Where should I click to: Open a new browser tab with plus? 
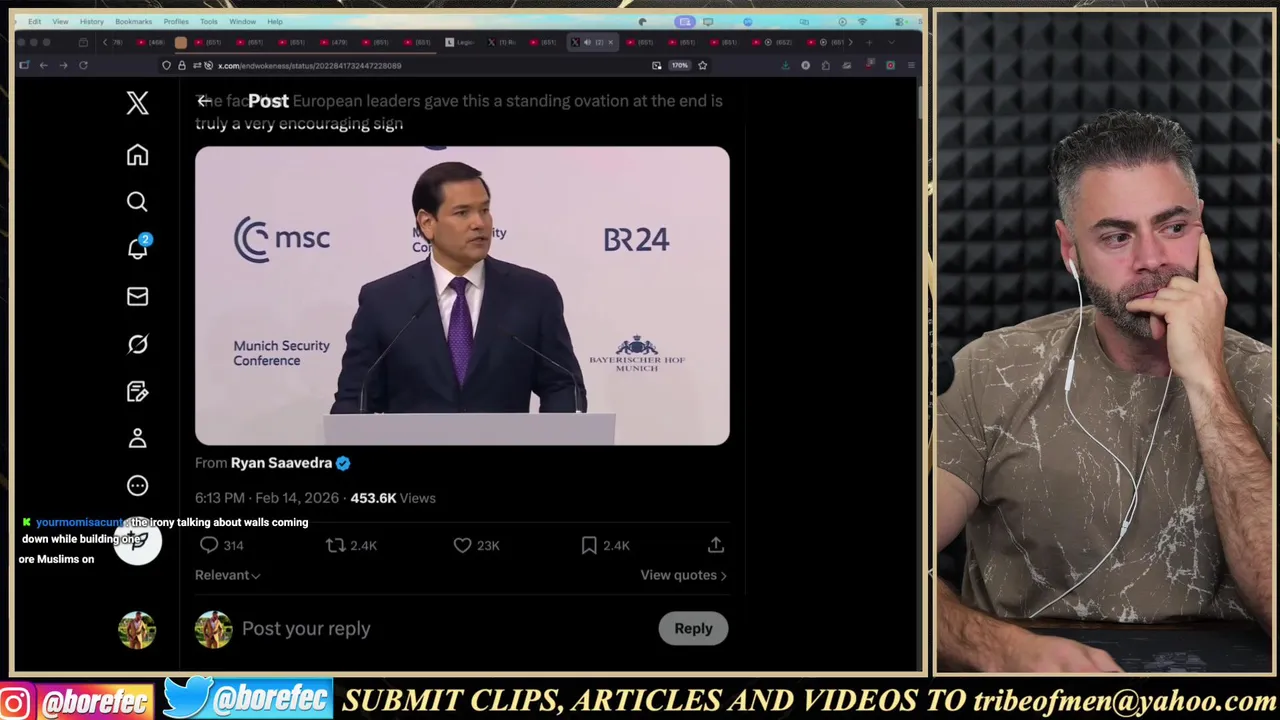point(869,42)
